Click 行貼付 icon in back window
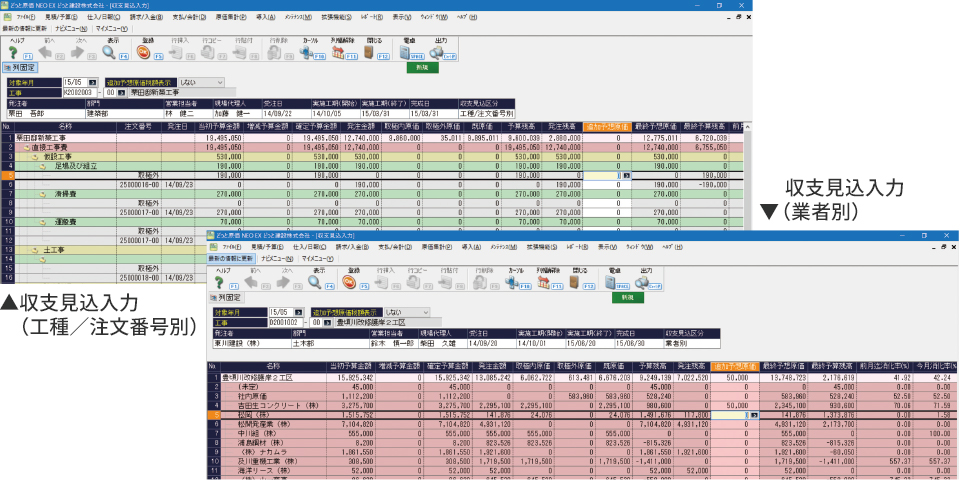Image resolution: width=960 pixels, height=480 pixels. coord(239,53)
